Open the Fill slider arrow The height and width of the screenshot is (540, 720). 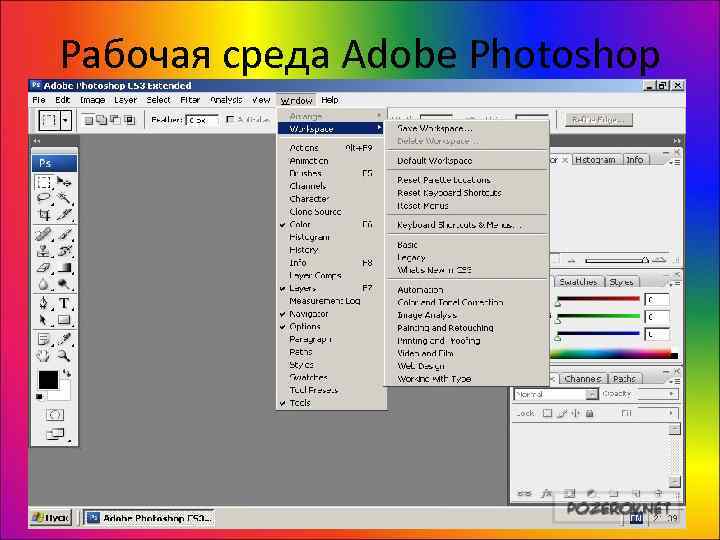(x=671, y=413)
